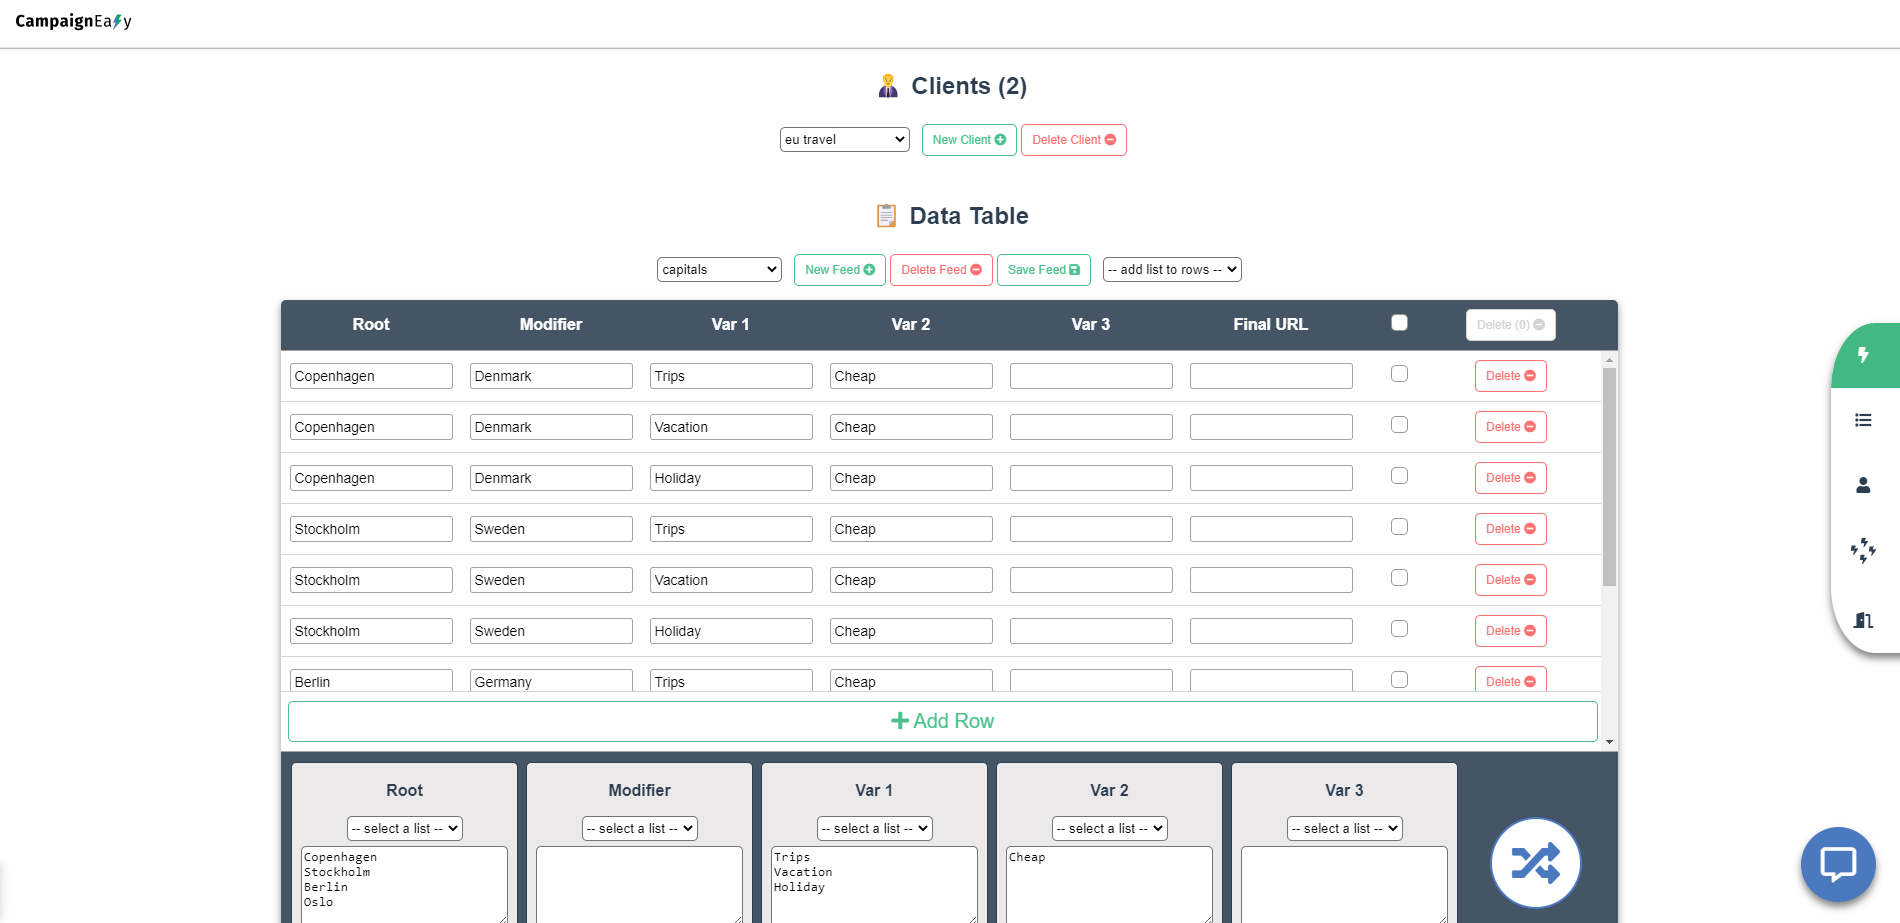Click New Feed button
This screenshot has height=923, width=1900.
(840, 270)
